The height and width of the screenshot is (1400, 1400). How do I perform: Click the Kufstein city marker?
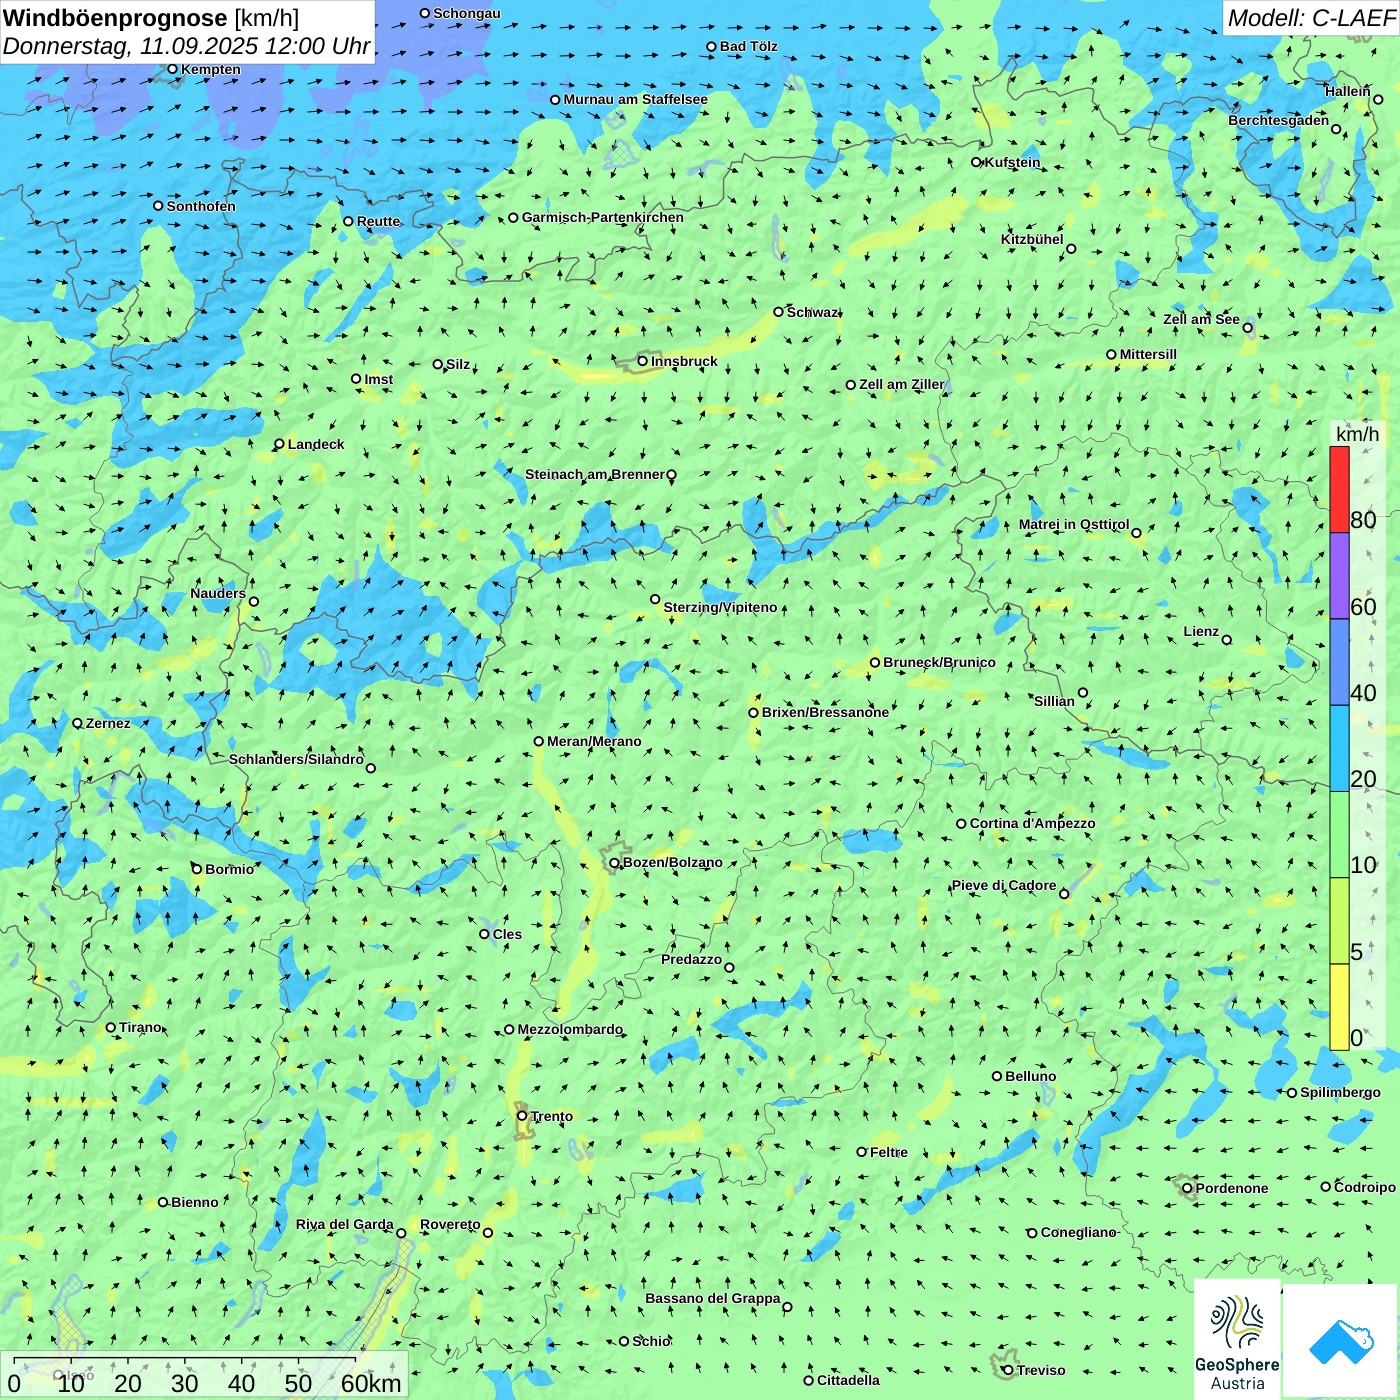pyautogui.click(x=977, y=162)
